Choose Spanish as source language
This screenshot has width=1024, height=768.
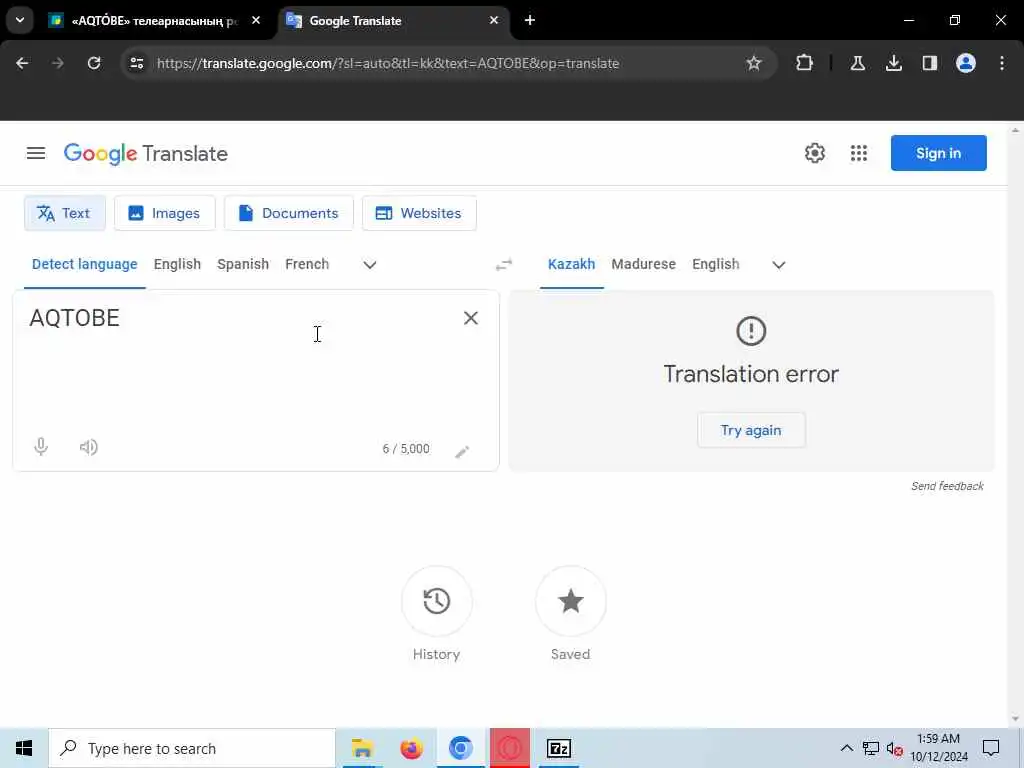pos(243,264)
